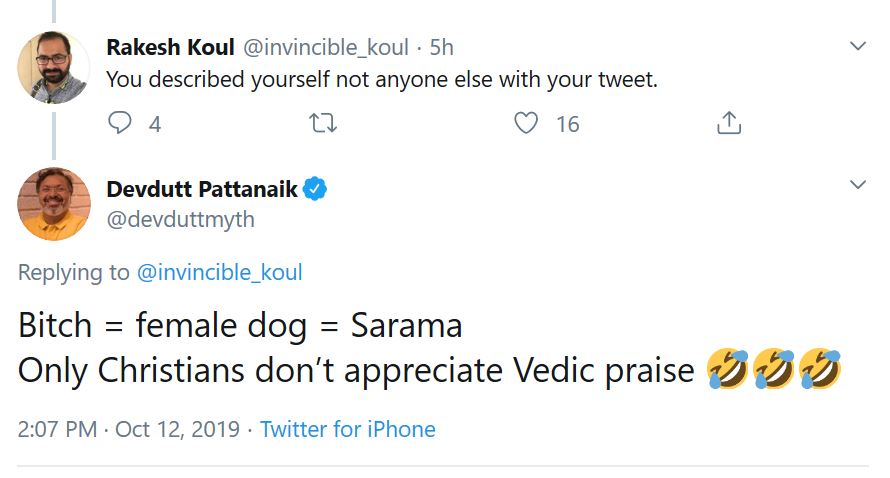Open the Twitter for iPhone link
The width and height of the screenshot is (890, 478).
(x=347, y=430)
